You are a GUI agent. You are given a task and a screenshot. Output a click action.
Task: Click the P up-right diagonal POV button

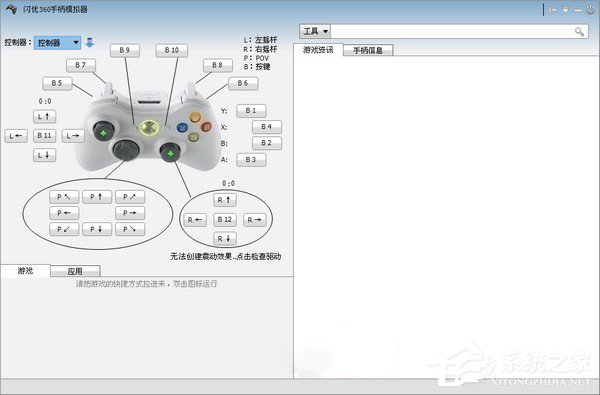click(x=130, y=197)
